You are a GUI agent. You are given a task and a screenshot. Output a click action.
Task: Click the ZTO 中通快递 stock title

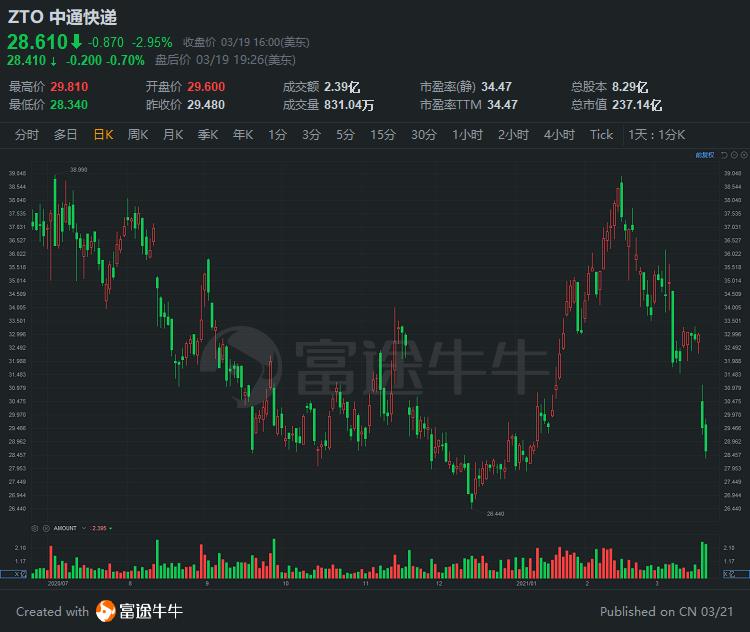62,17
